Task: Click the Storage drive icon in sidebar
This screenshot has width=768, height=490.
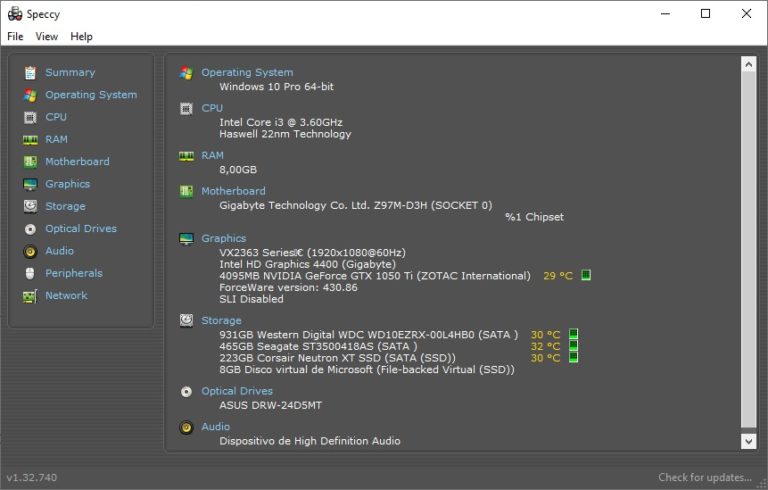Action: click(x=30, y=206)
